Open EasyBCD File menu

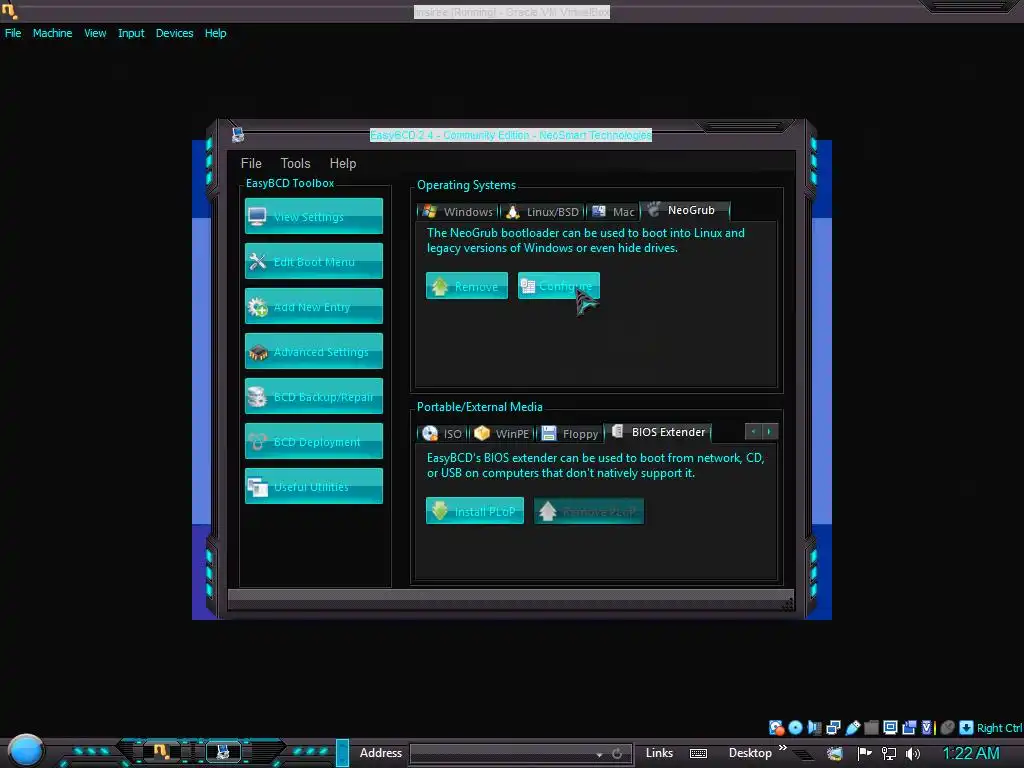click(251, 163)
